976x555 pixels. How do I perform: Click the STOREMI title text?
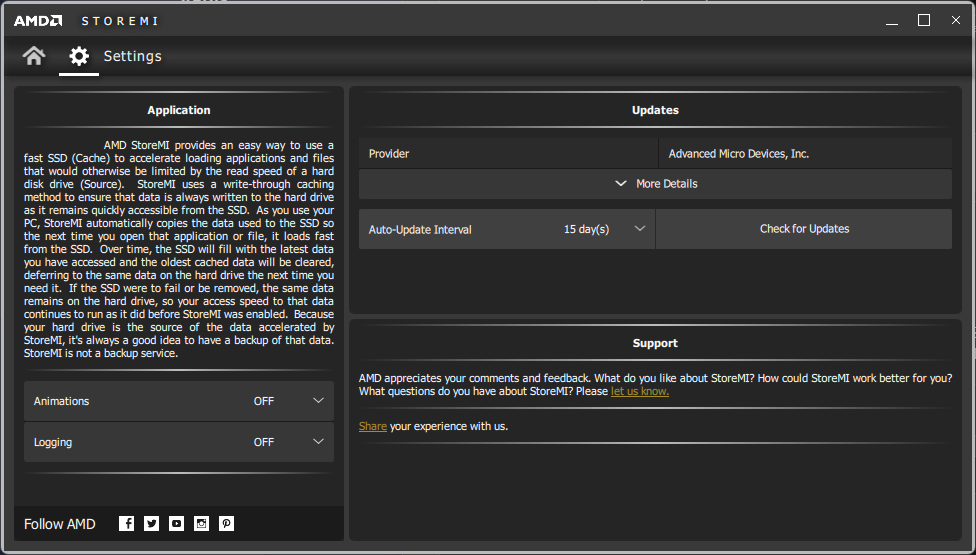[x=120, y=21]
